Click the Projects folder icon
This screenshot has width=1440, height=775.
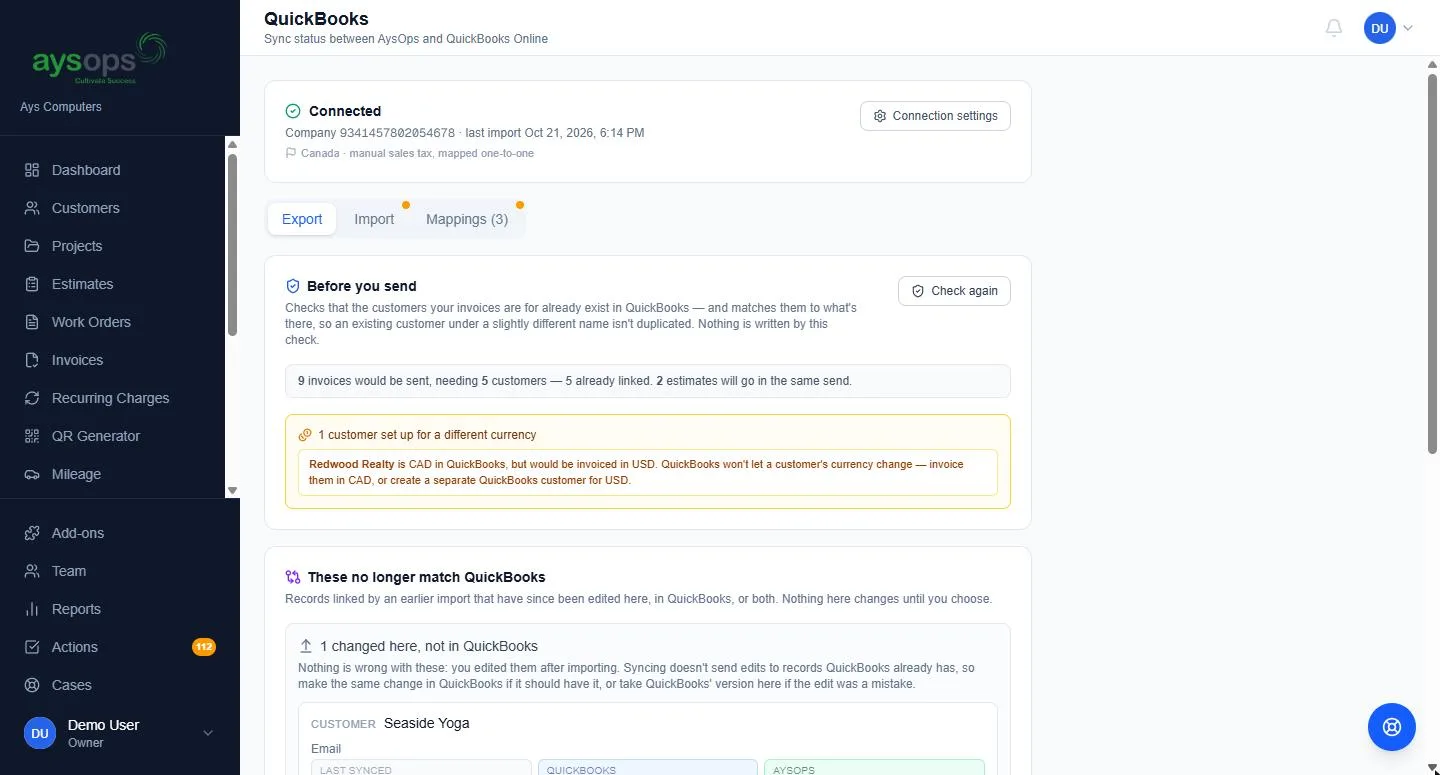click(32, 246)
